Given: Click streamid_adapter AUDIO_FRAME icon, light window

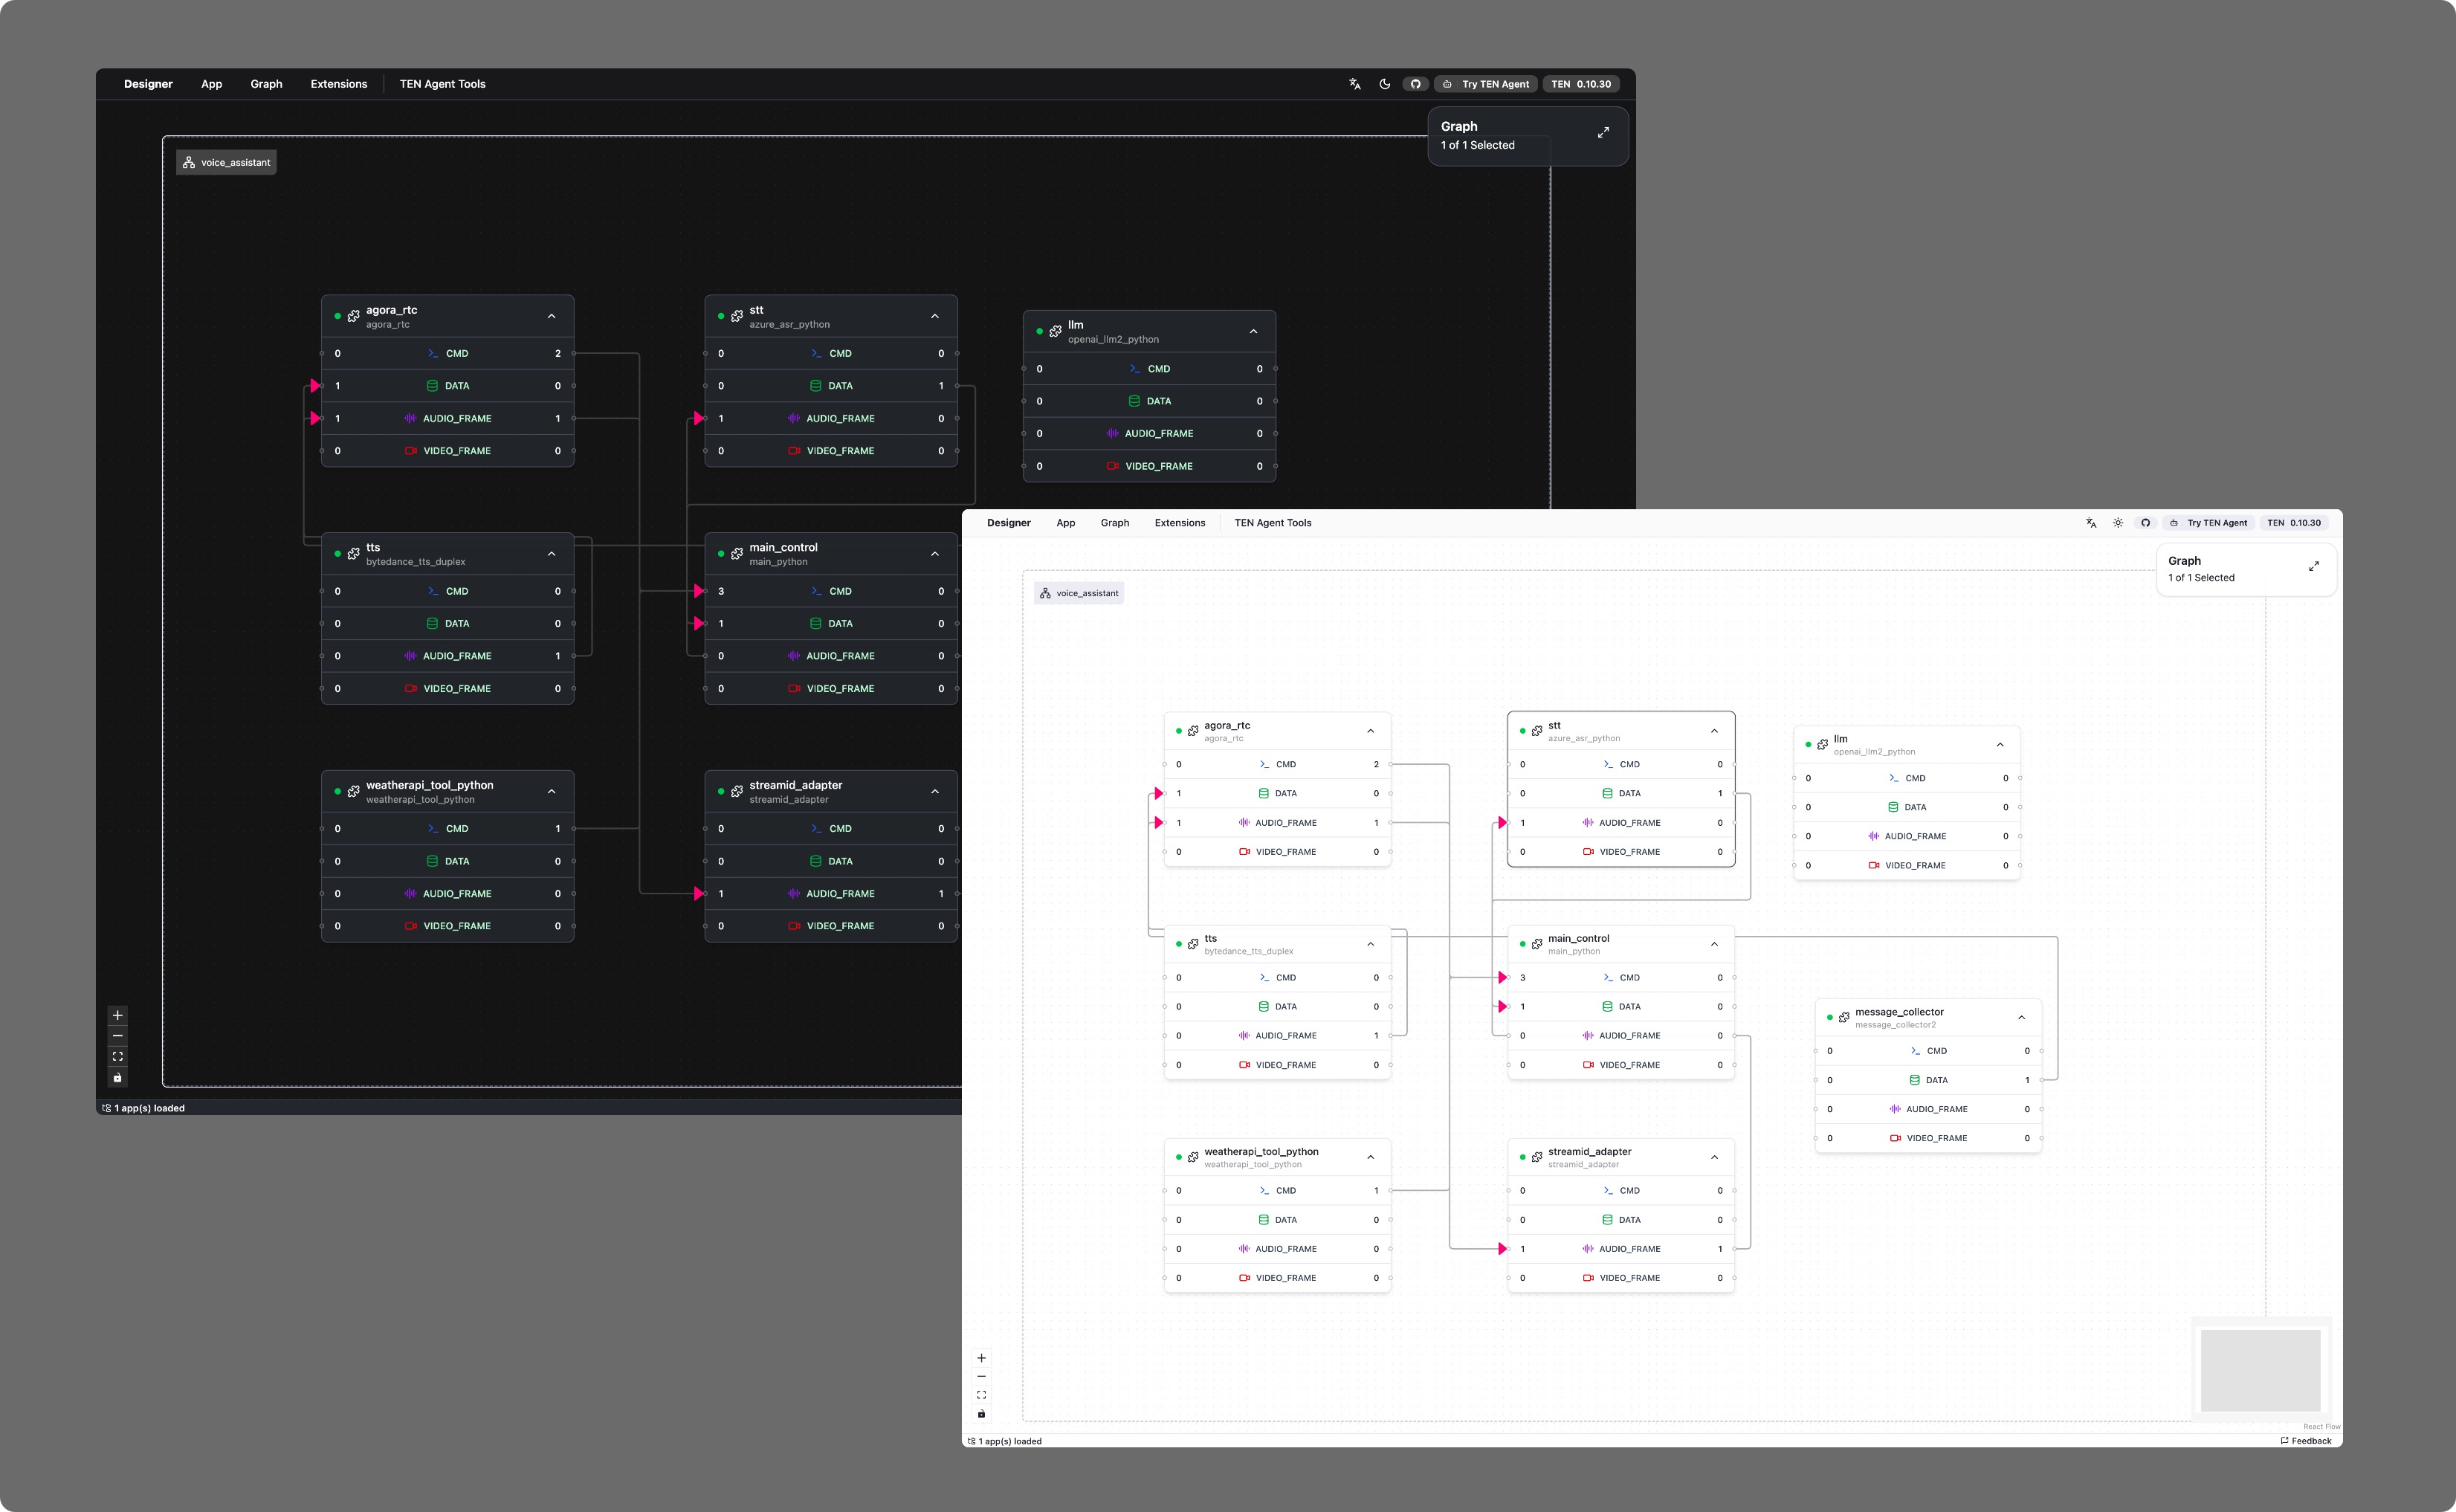Looking at the screenshot, I should 1588,1249.
